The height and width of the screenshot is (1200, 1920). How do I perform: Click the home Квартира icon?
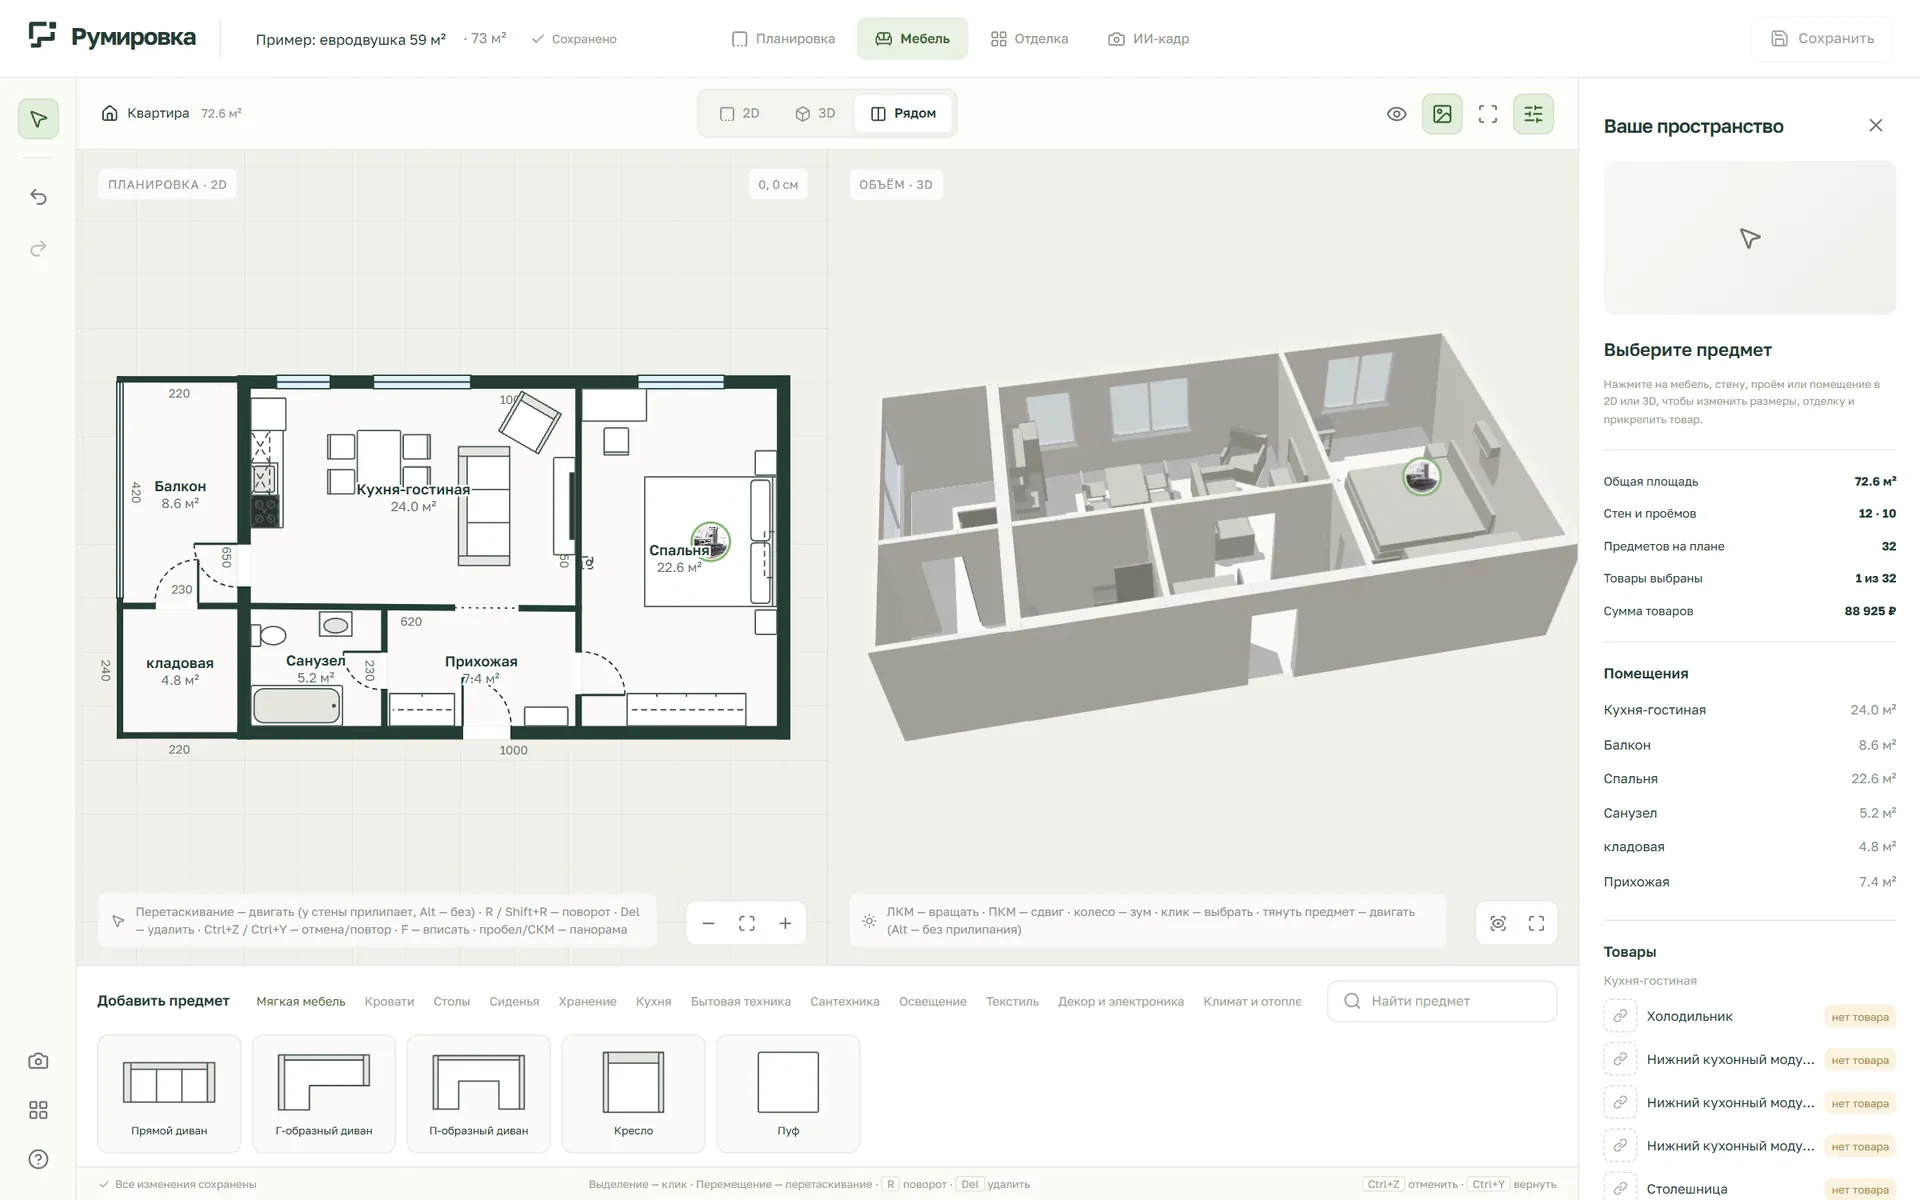click(x=110, y=113)
